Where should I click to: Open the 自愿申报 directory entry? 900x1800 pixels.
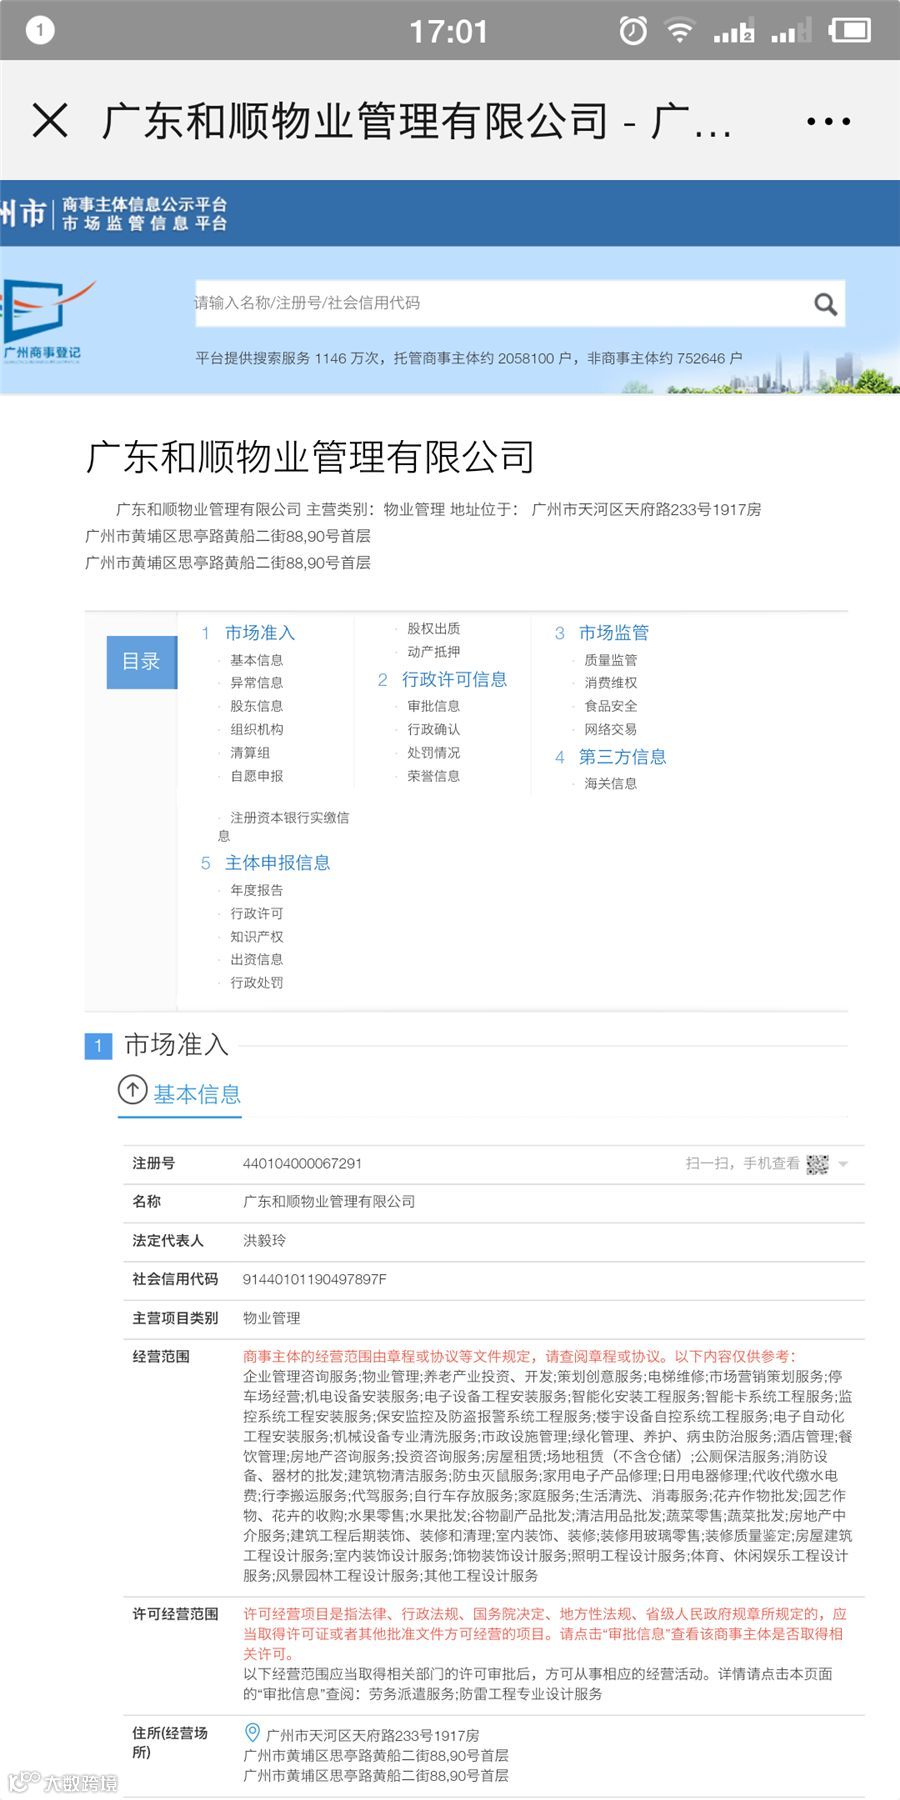pos(257,776)
